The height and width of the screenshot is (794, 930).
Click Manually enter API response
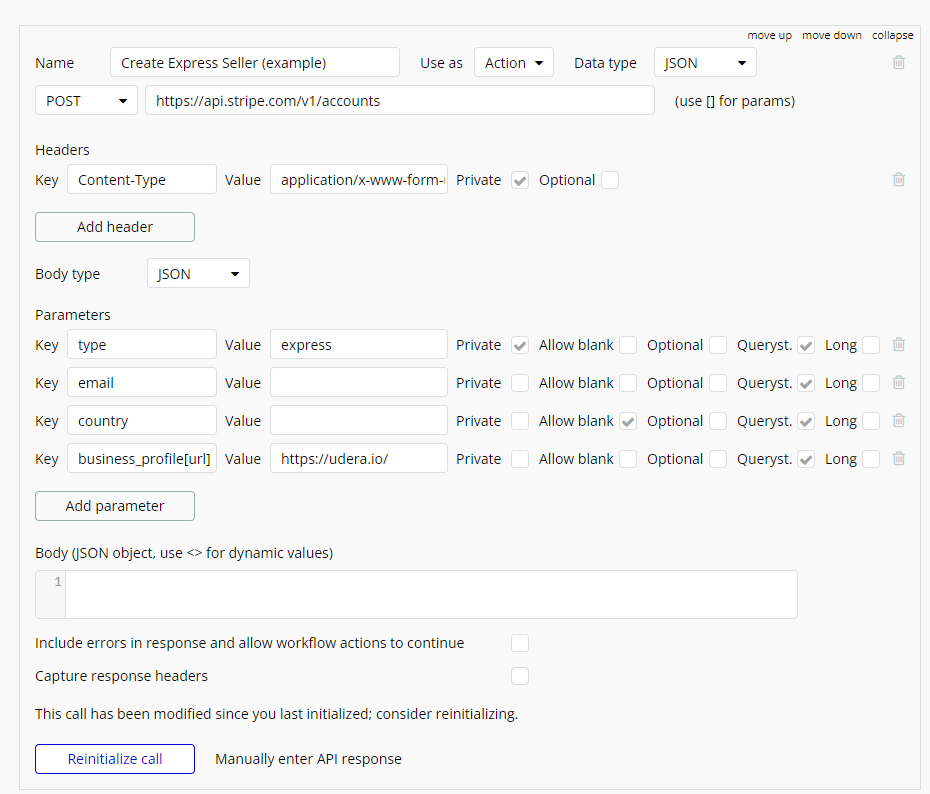pyautogui.click(x=308, y=759)
